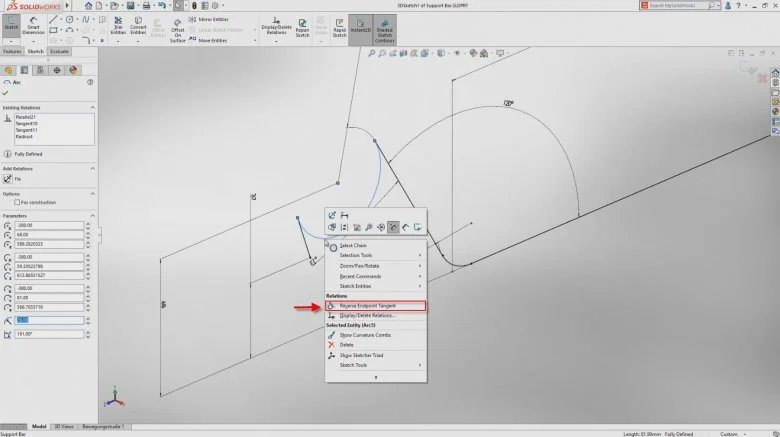Expand the context menu with bottom chevron
The height and width of the screenshot is (437, 780).
coord(376,377)
